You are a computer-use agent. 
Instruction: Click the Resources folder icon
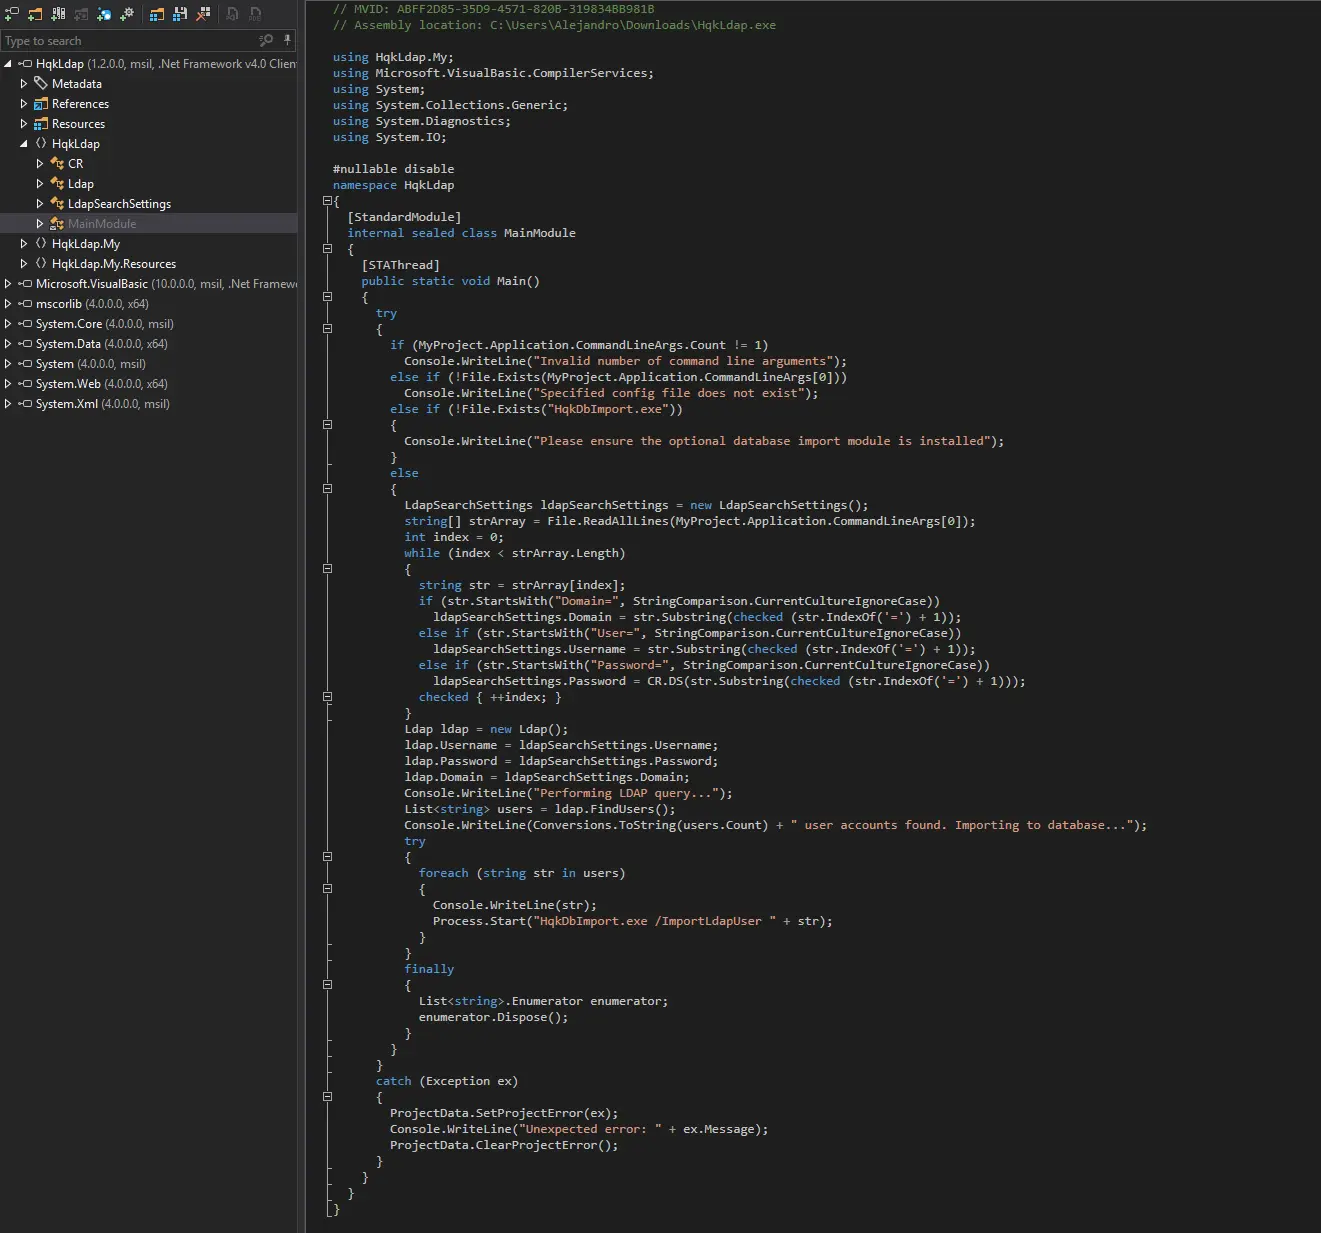[41, 123]
